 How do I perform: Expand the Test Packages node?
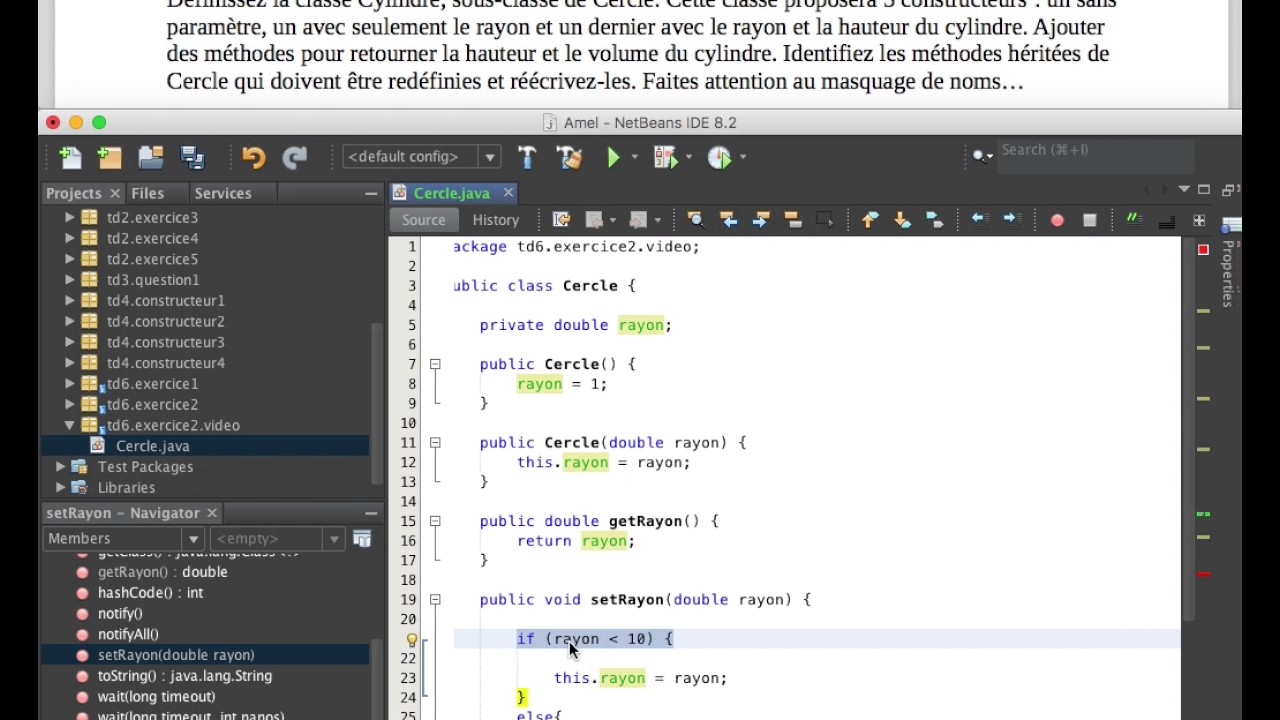[x=61, y=467]
